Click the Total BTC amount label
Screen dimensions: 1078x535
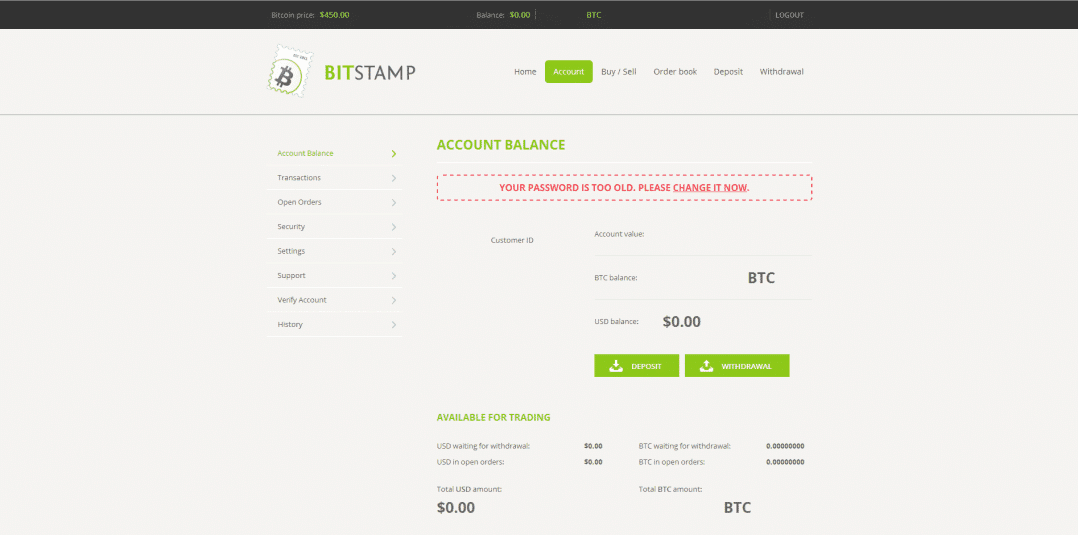coord(670,489)
